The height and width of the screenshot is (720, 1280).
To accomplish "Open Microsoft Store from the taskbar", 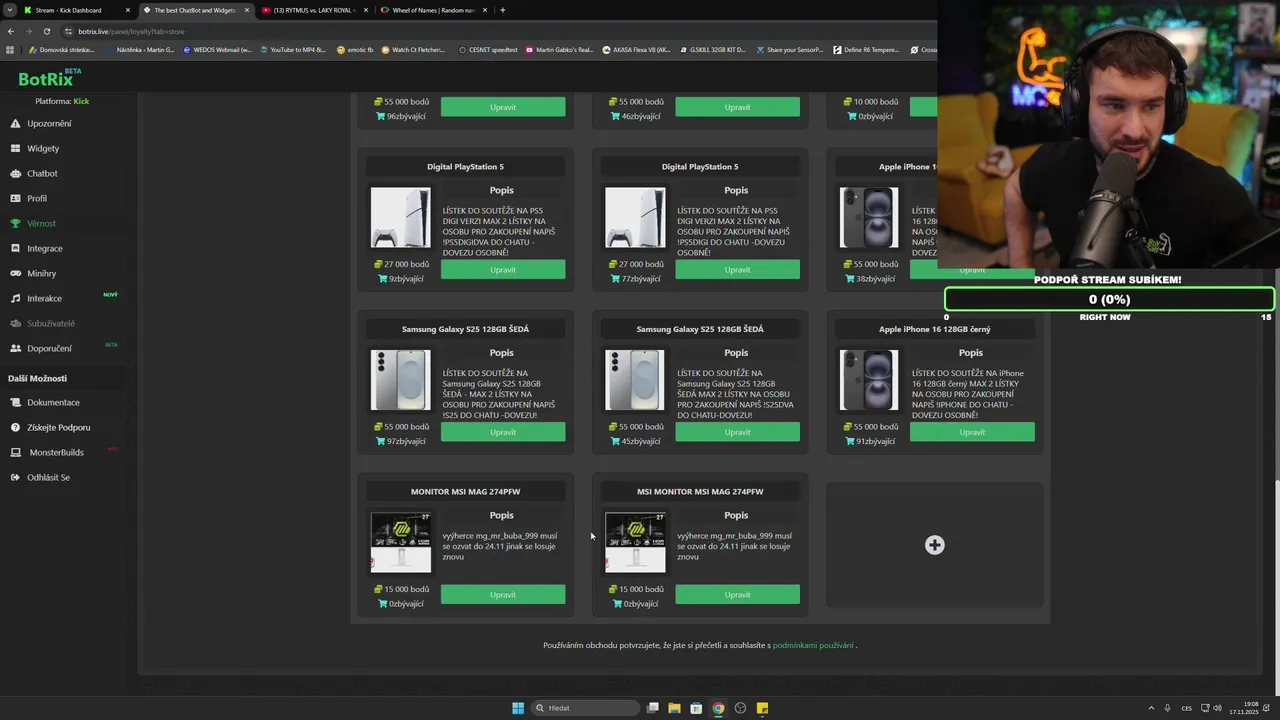I will click(696, 708).
